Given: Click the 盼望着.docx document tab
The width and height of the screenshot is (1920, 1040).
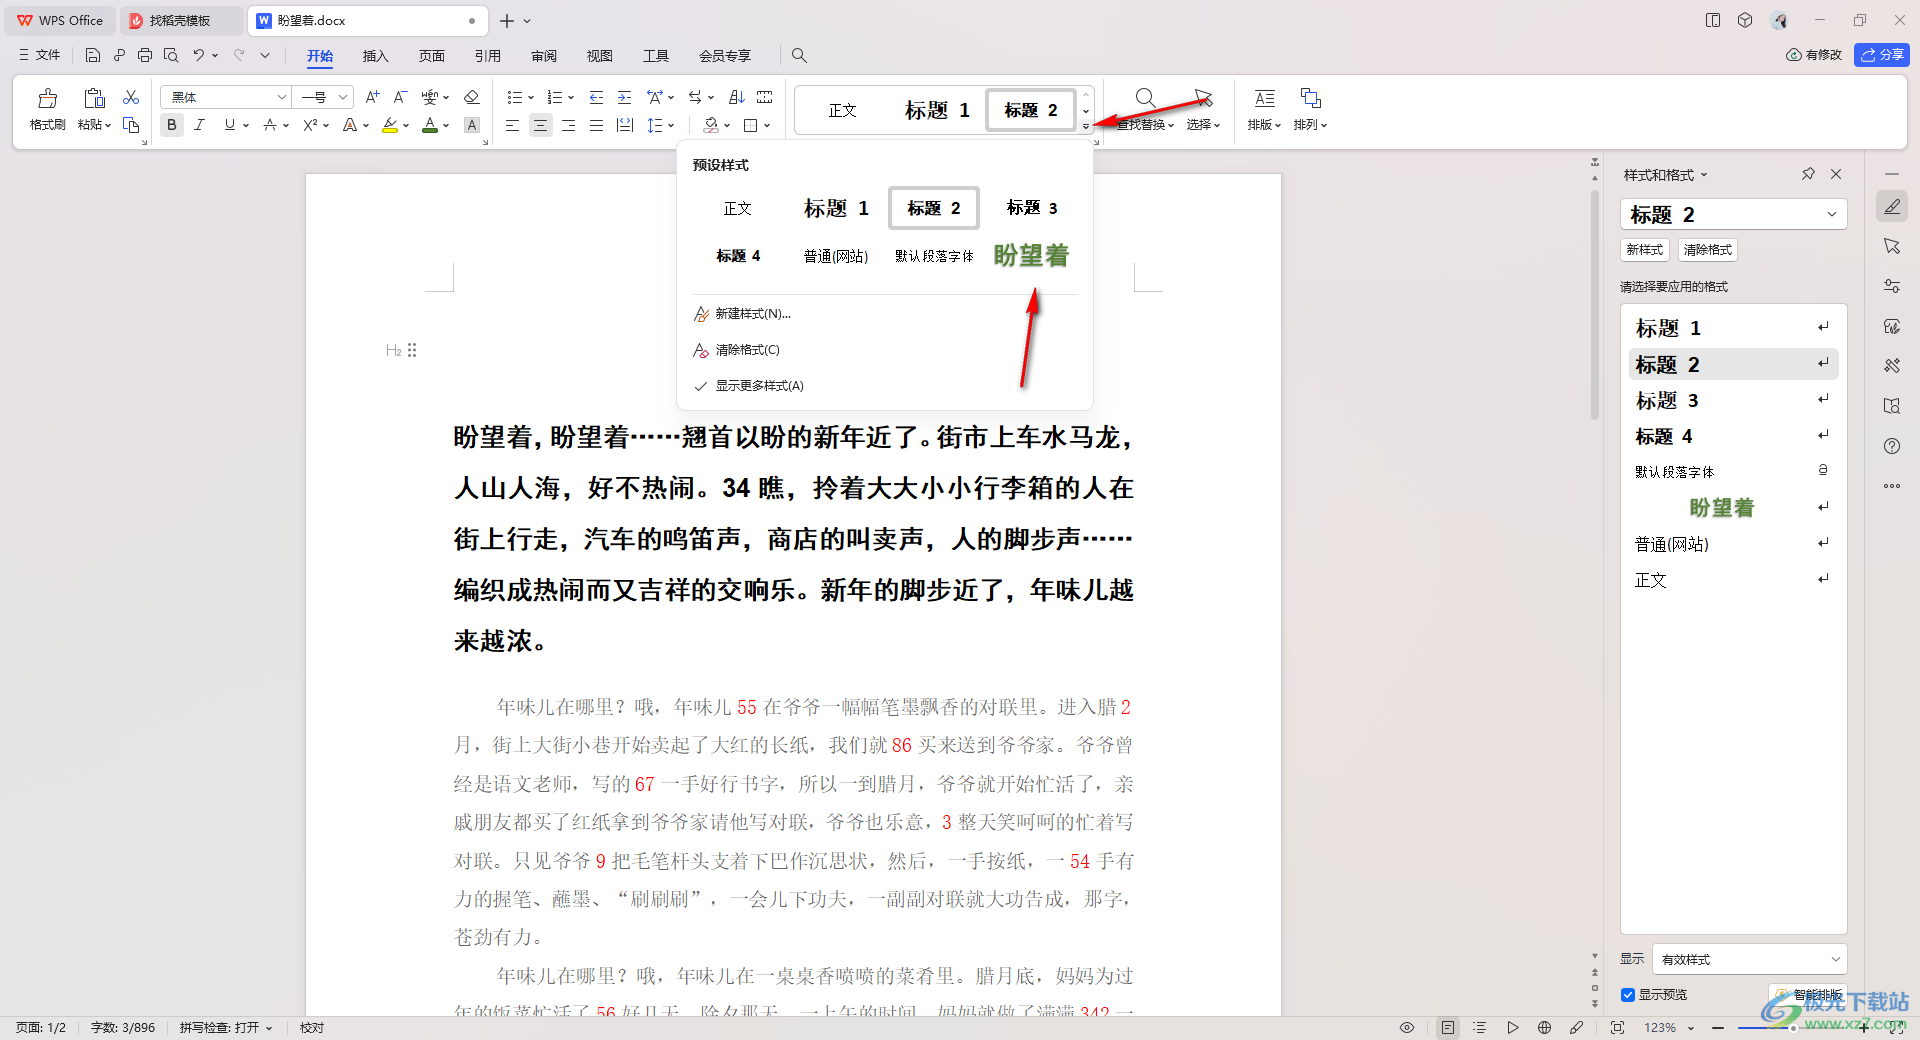Looking at the screenshot, I should (x=366, y=20).
